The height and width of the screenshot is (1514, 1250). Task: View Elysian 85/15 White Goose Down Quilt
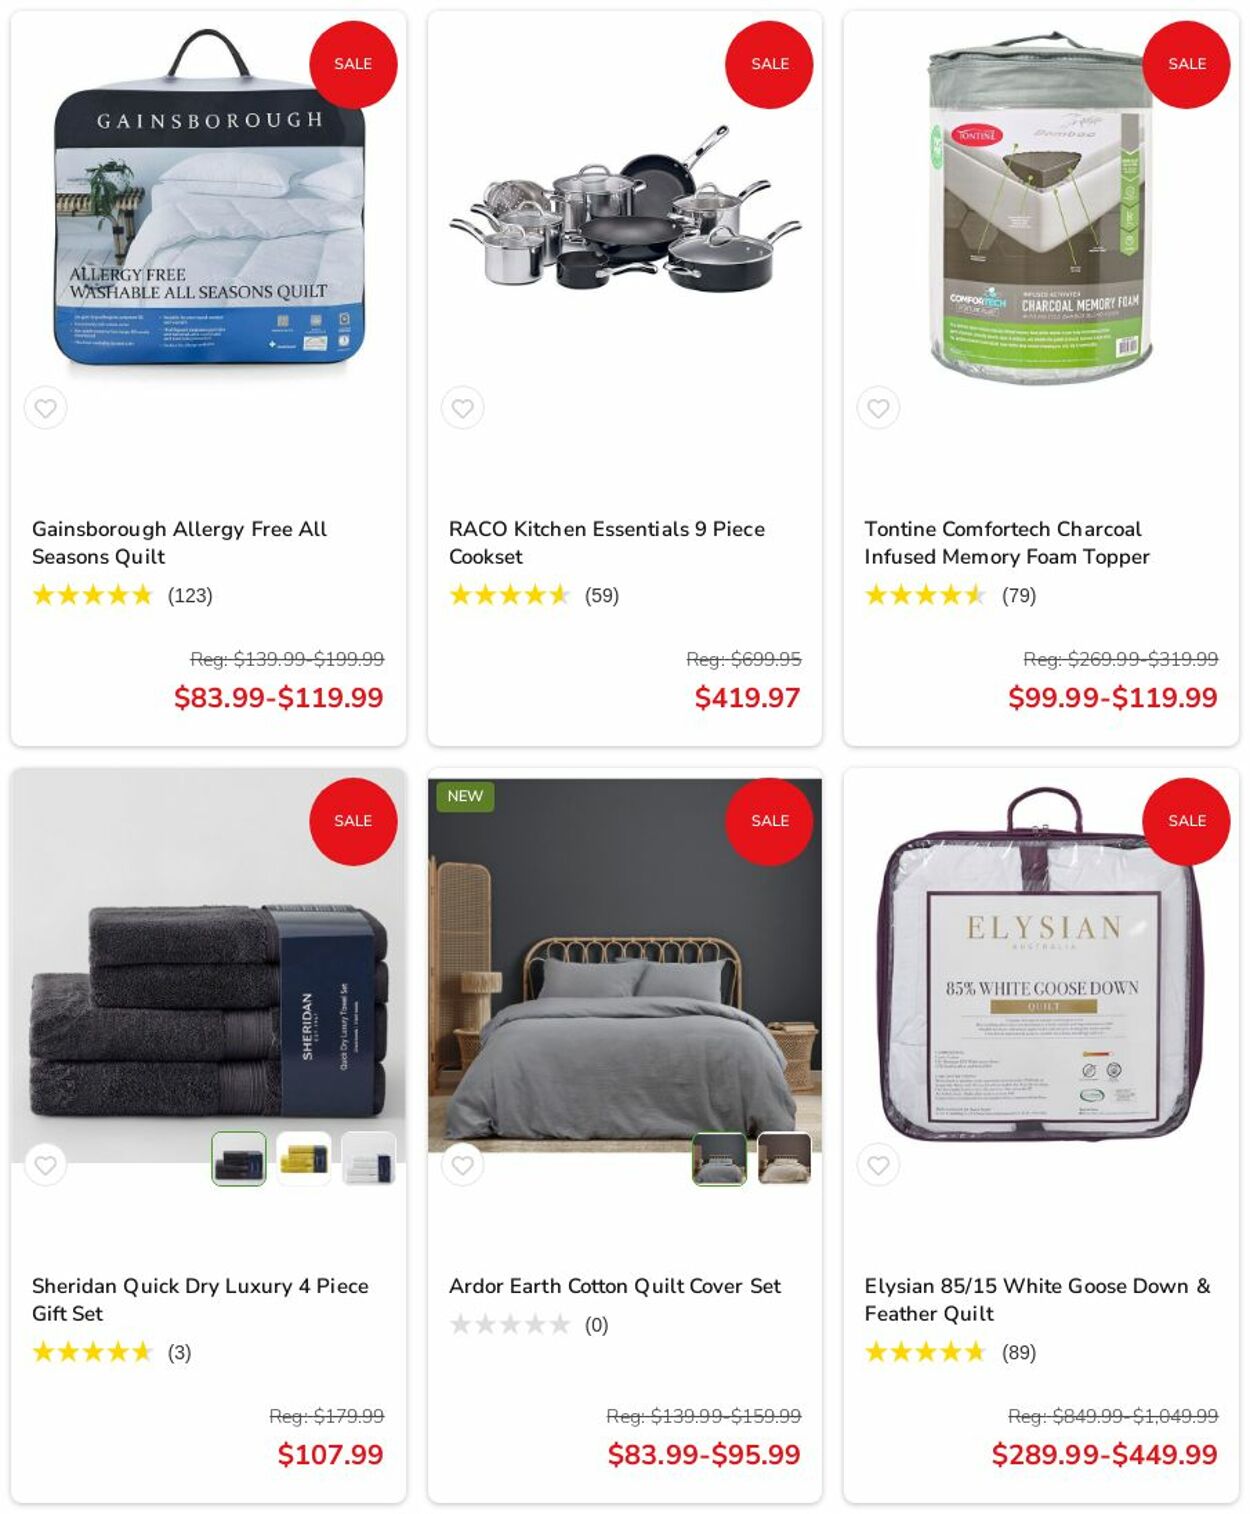(1037, 1300)
